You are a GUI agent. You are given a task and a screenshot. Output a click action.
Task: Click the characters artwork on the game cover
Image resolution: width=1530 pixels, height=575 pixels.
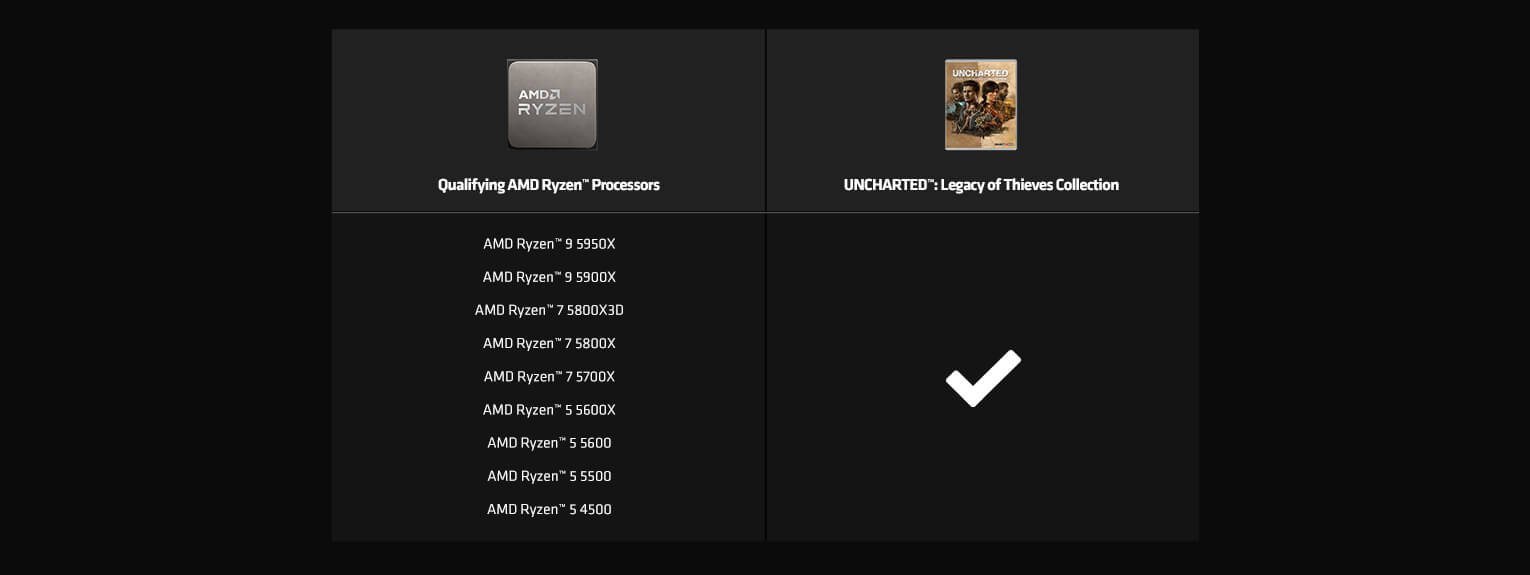click(x=980, y=110)
